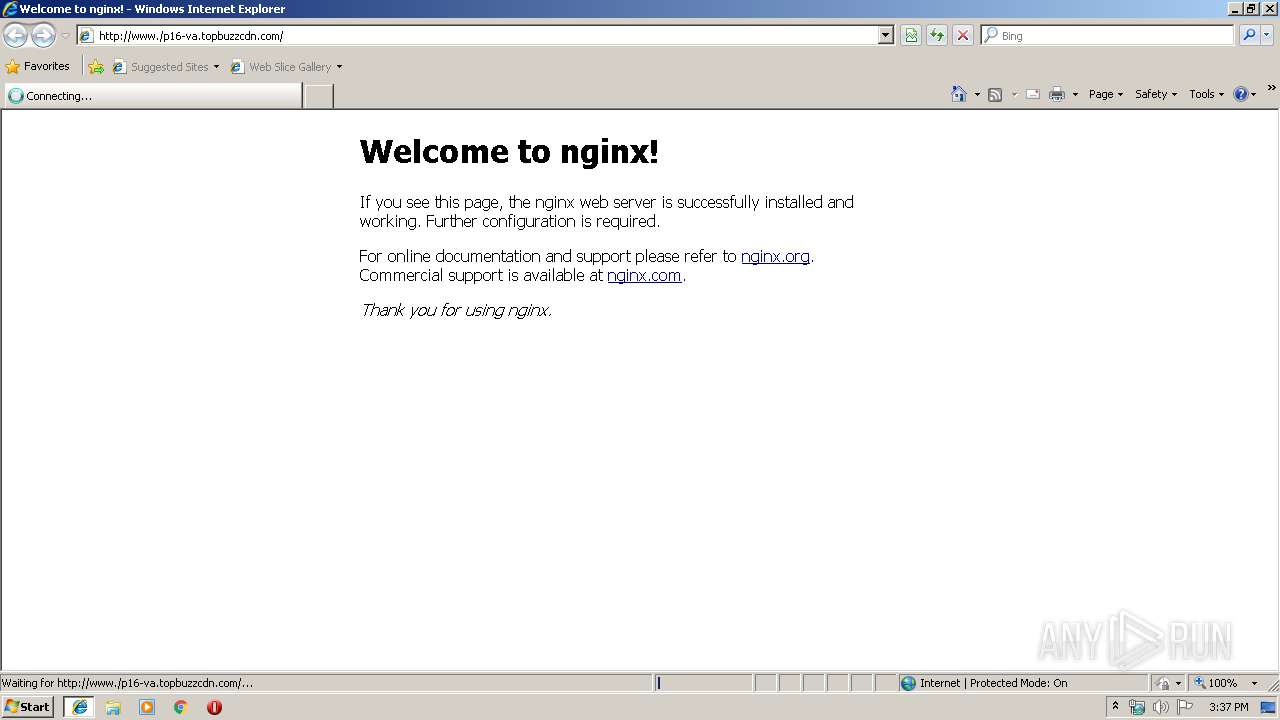The image size is (1280, 720).
Task: Expand the zoom level dropdown arrow
Action: click(x=1254, y=683)
